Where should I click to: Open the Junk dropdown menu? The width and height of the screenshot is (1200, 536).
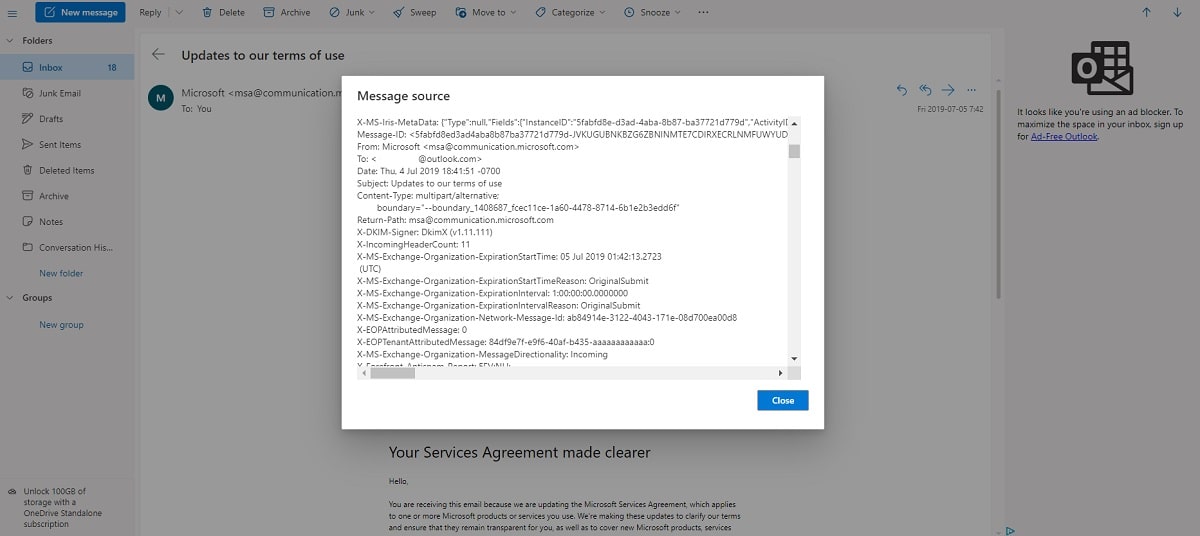(352, 12)
